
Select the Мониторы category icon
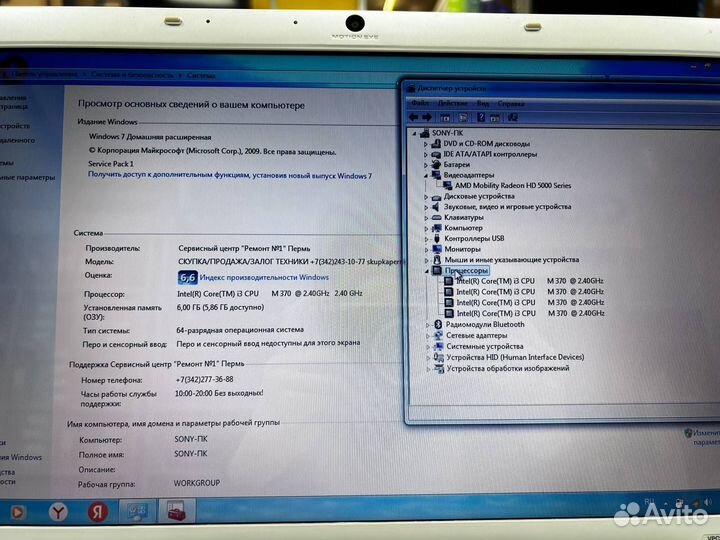pyautogui.click(x=437, y=249)
